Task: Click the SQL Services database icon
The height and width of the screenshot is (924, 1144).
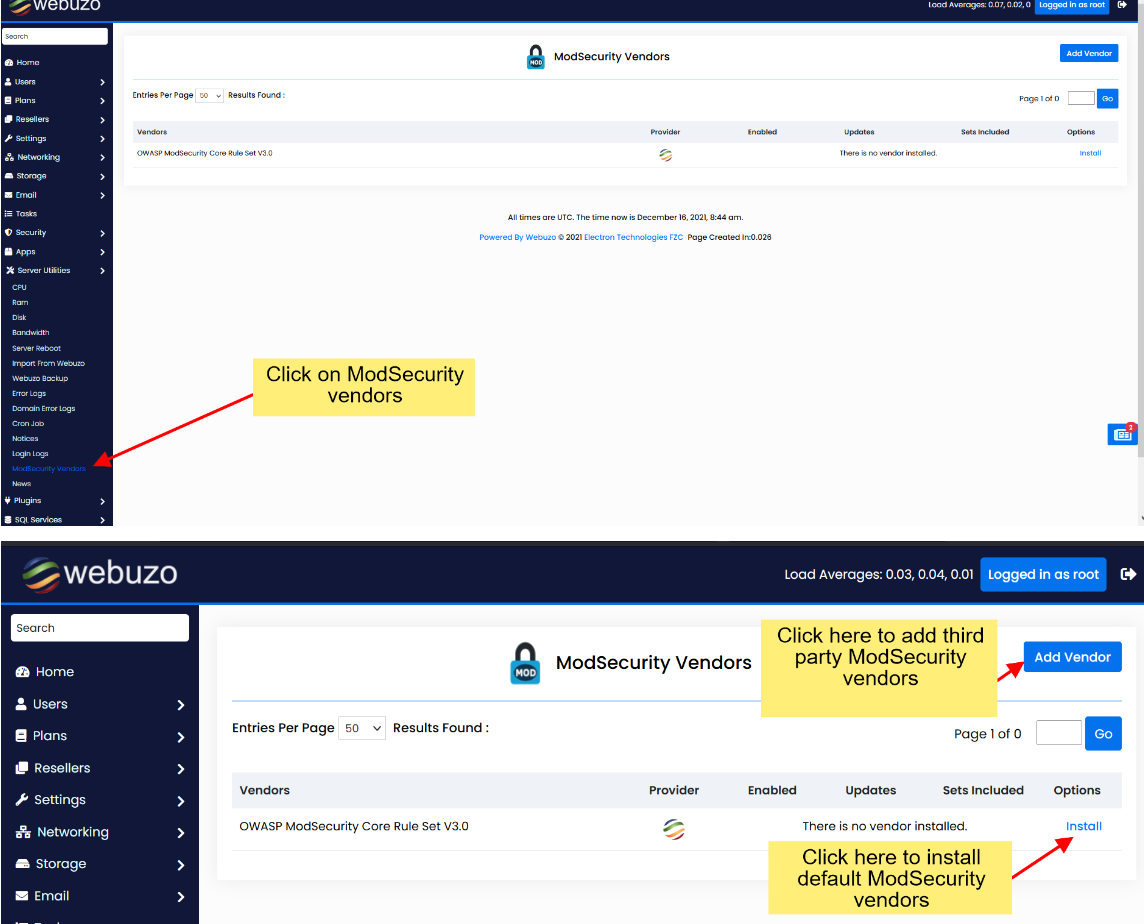Action: [x=9, y=520]
